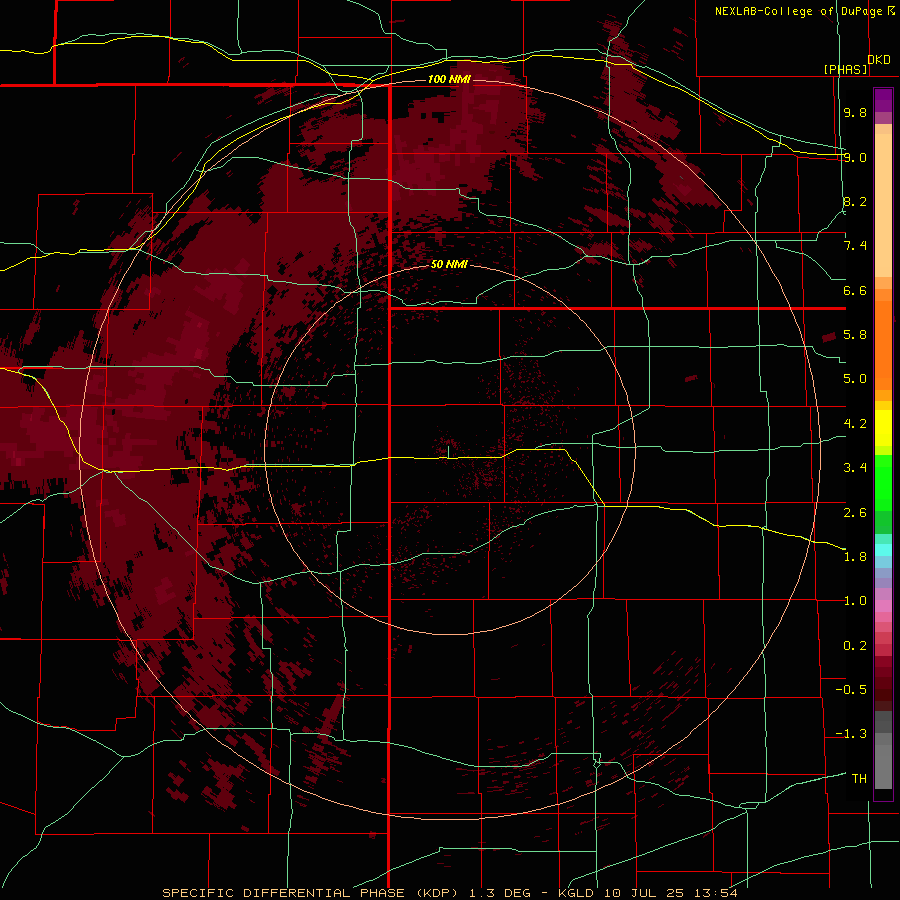Click the 3.4 color scale value
Screen dimensions: 900x900
pos(855,468)
